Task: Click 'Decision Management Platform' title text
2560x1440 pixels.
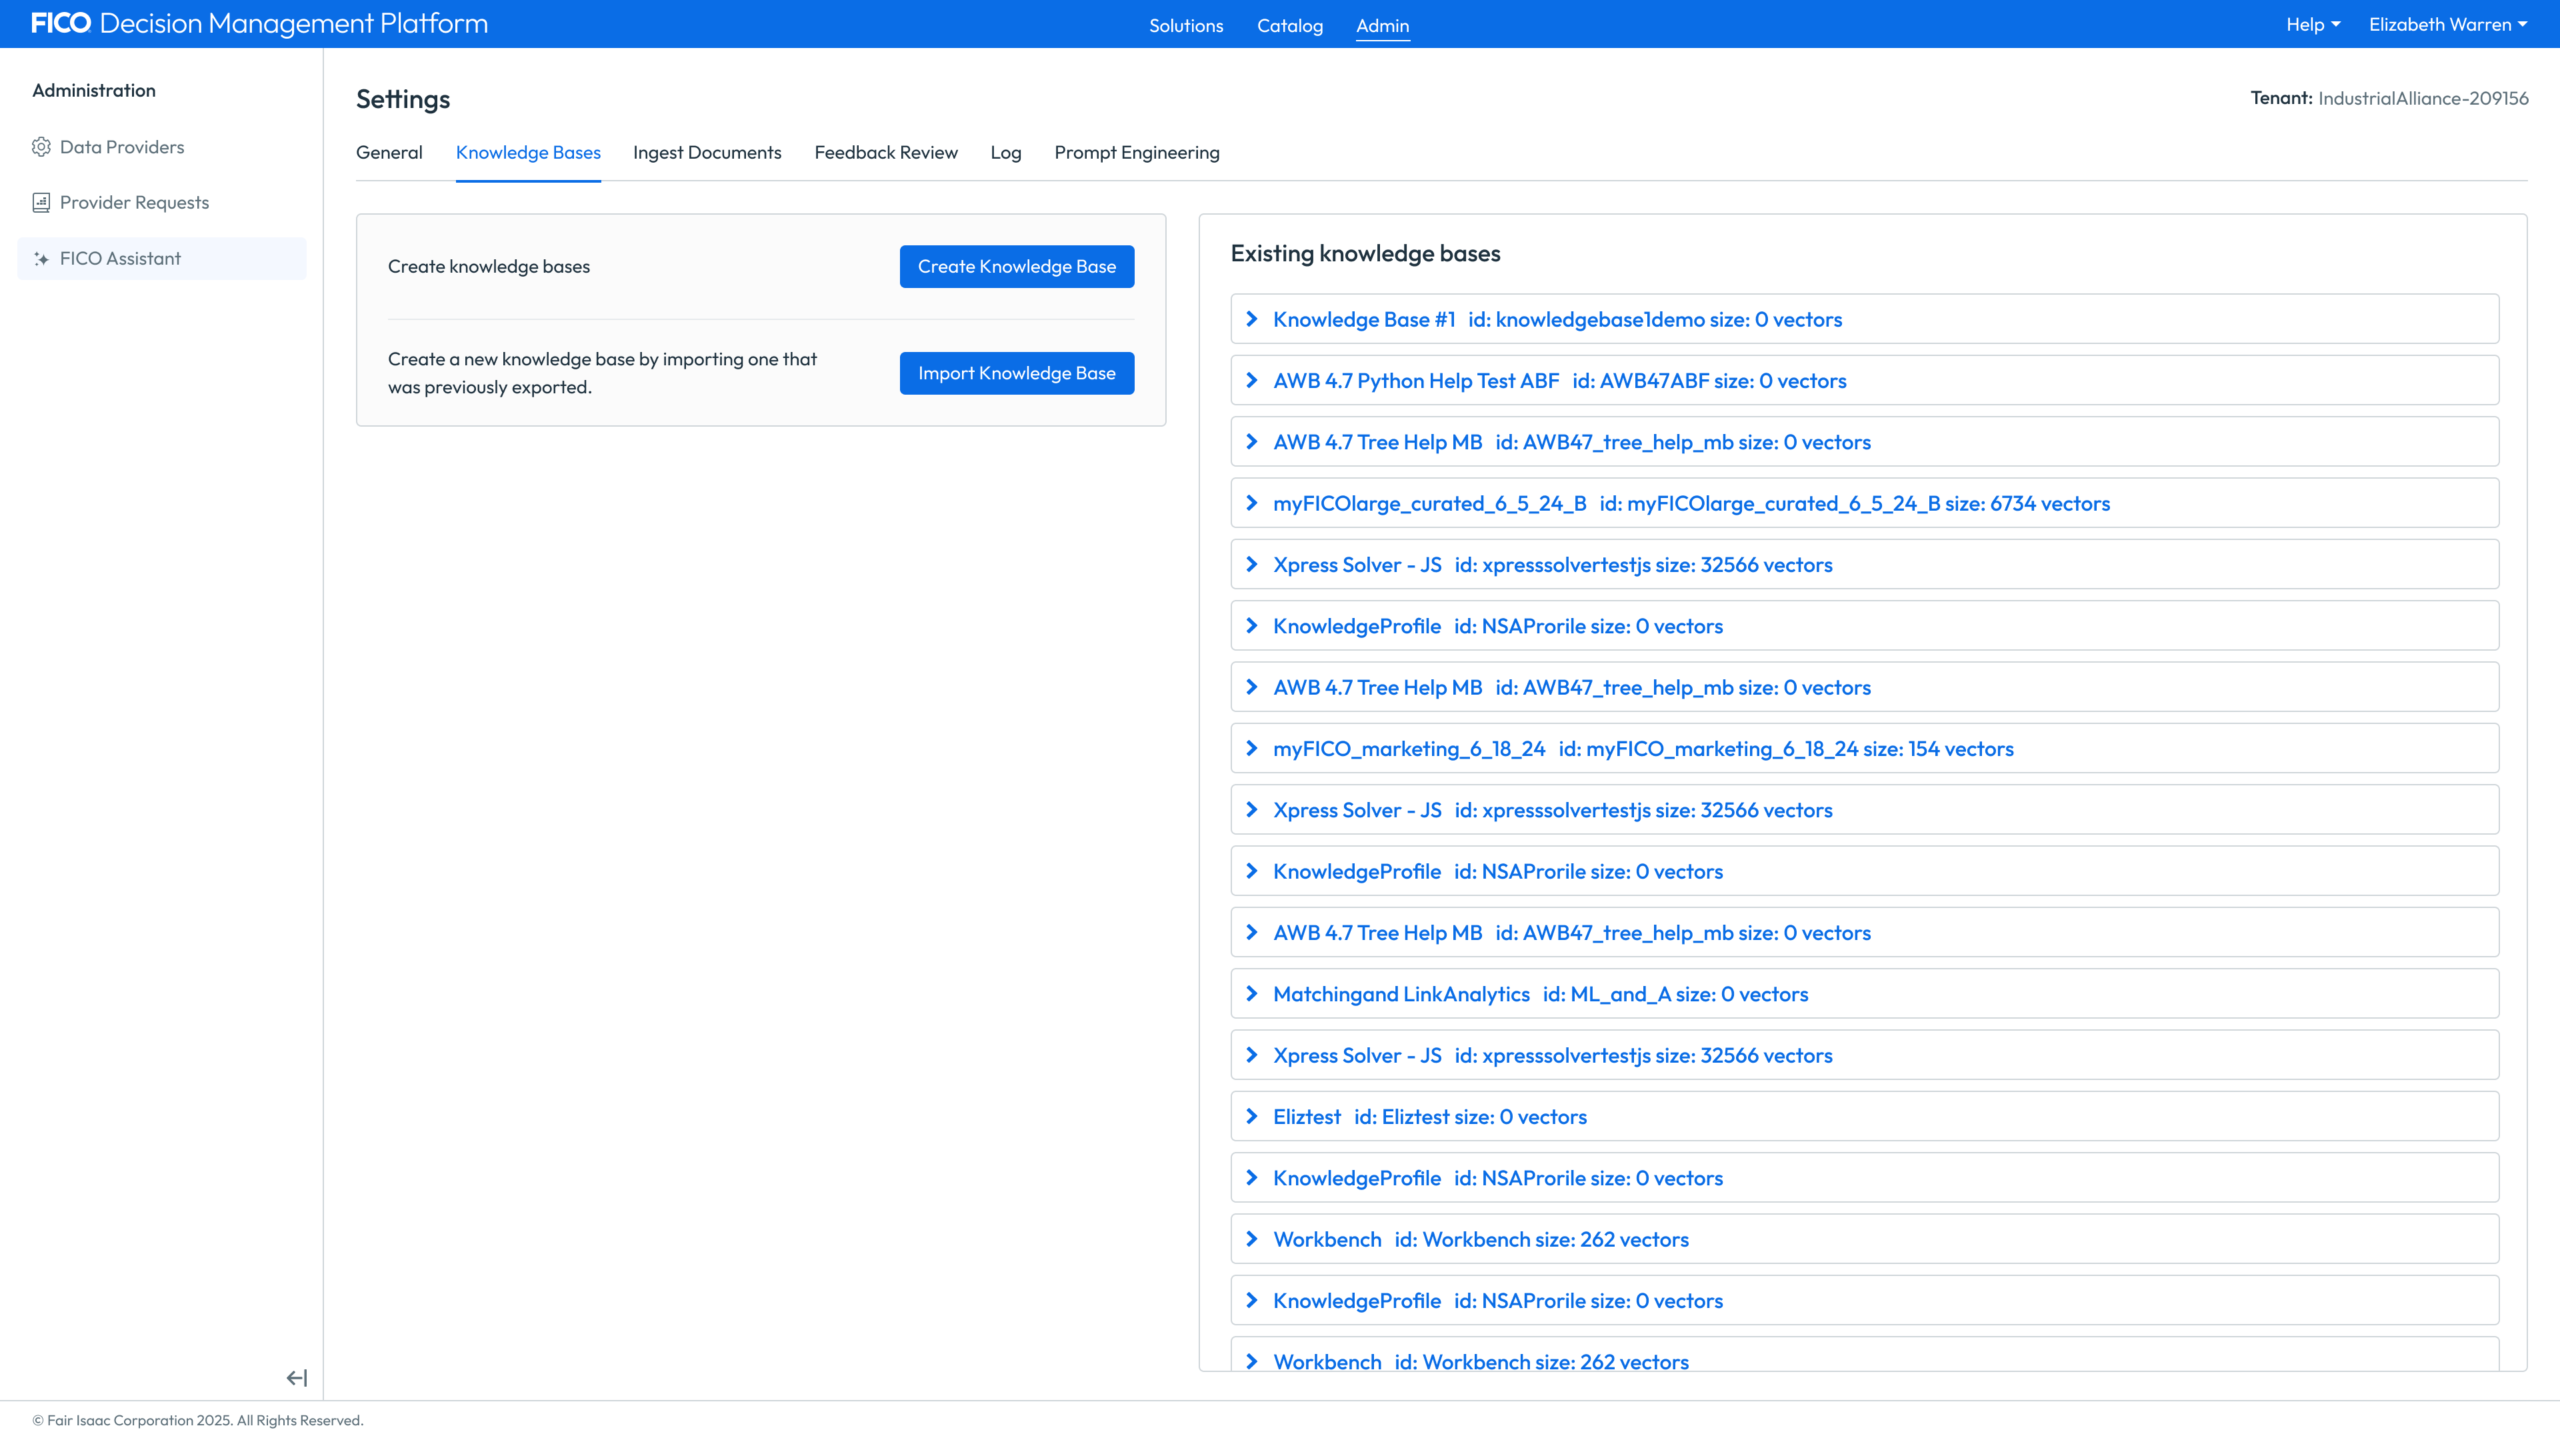Action: point(294,23)
